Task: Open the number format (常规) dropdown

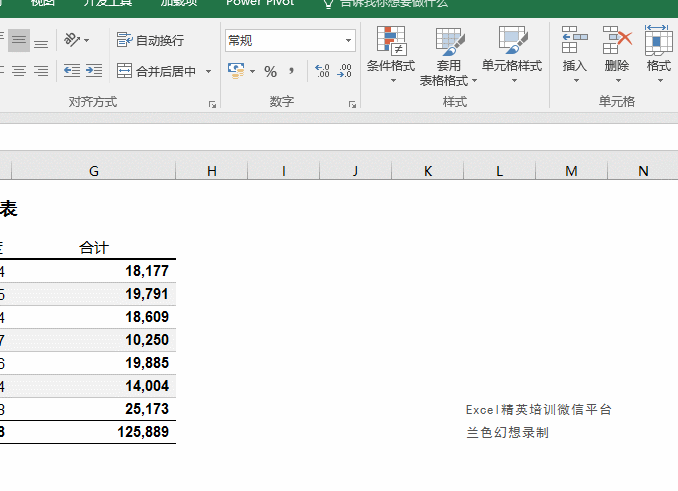Action: click(x=349, y=41)
